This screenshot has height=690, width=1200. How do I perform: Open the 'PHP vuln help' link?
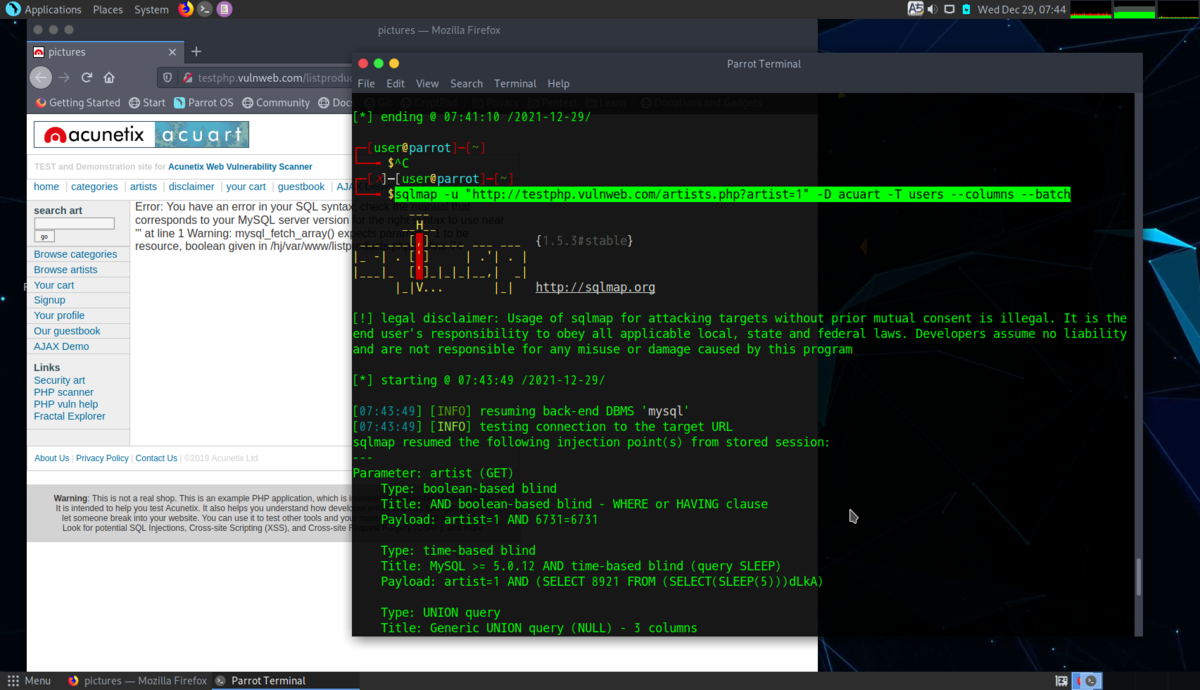66,404
